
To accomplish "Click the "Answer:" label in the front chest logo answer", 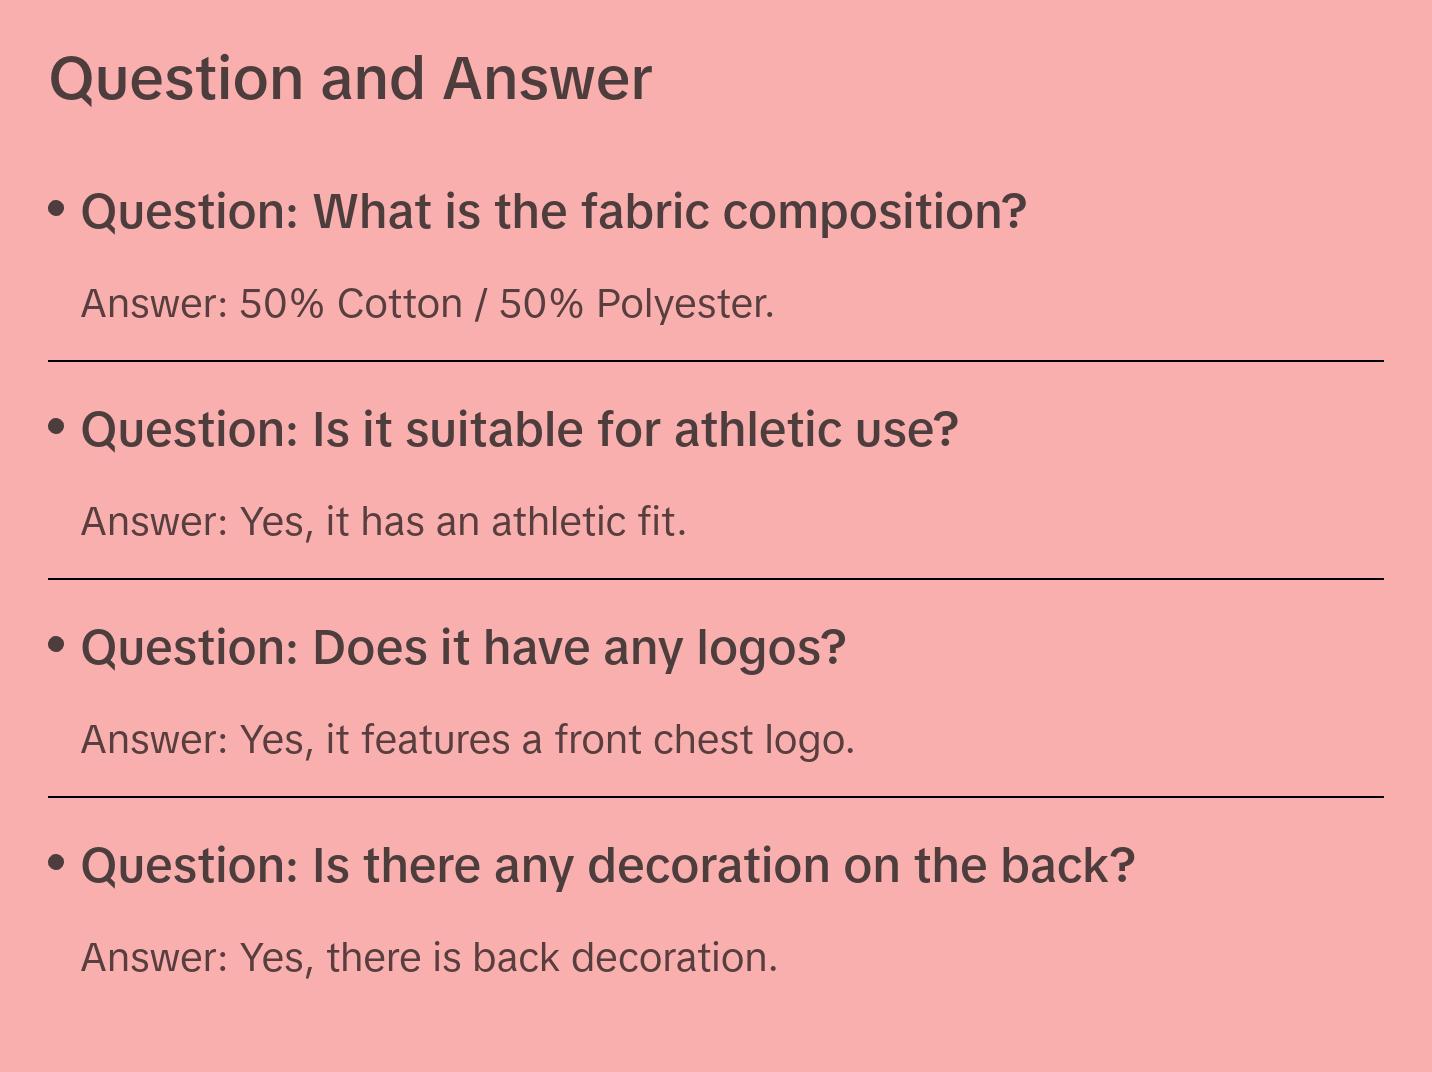I will coord(155,740).
